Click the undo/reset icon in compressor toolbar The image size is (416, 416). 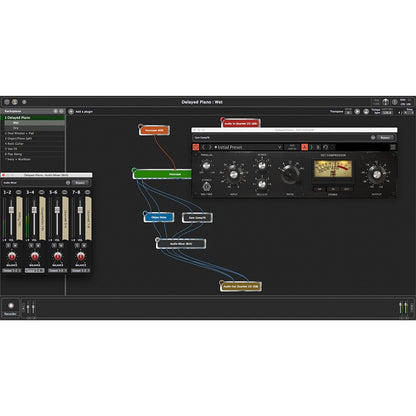(x=325, y=147)
